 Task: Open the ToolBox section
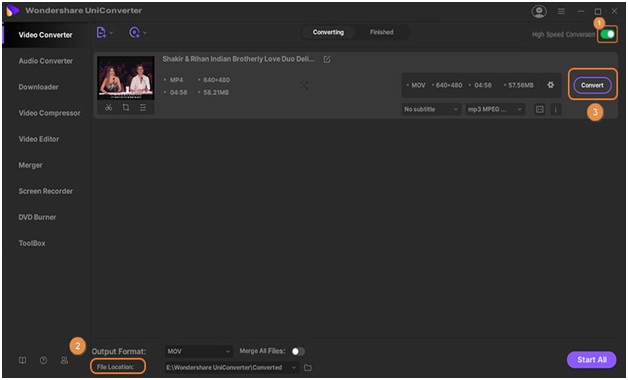click(32, 243)
